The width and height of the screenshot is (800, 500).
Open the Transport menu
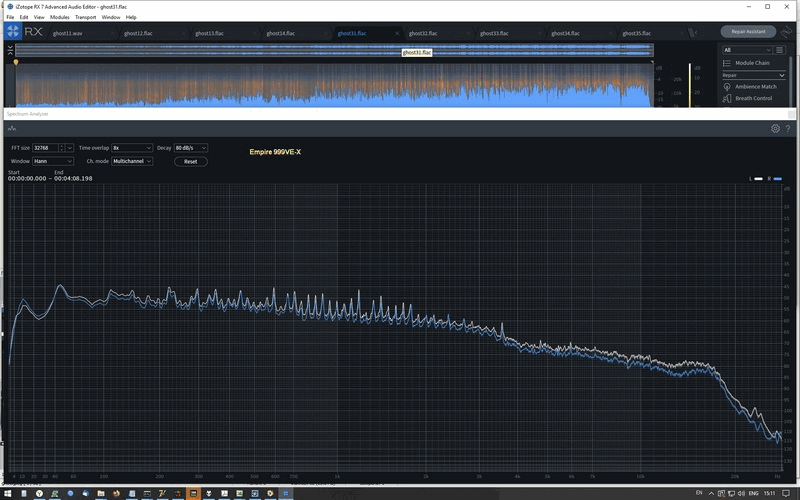click(86, 17)
